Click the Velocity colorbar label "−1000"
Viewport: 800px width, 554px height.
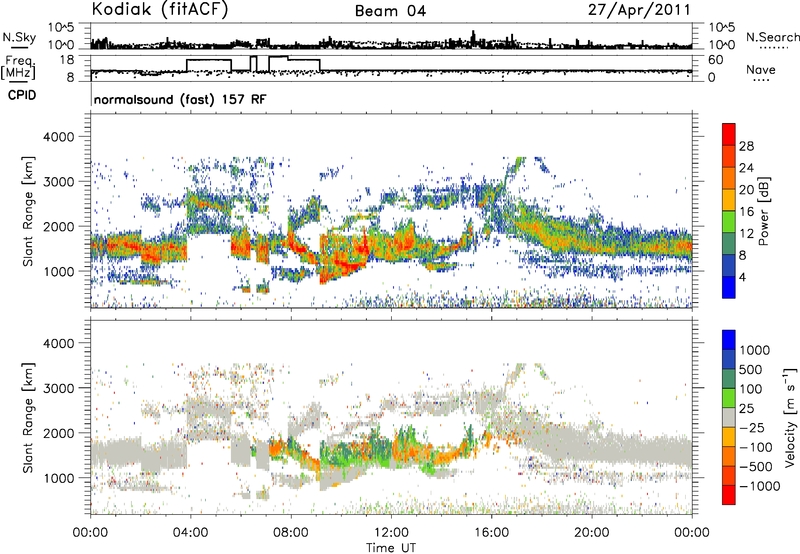tap(759, 486)
